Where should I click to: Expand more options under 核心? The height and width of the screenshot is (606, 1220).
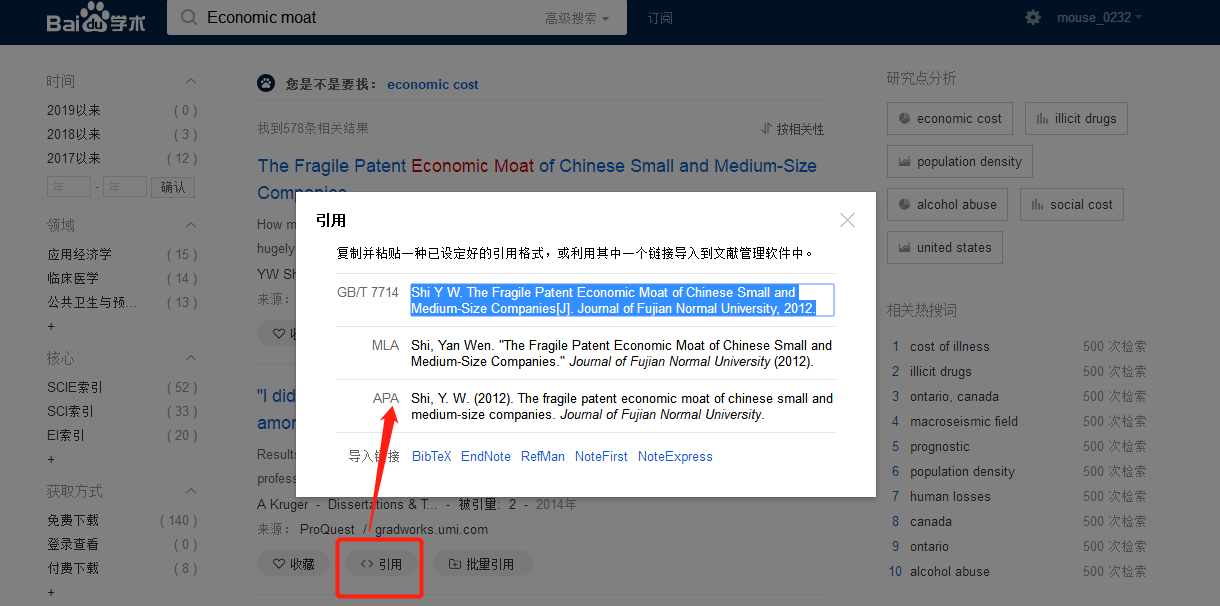click(x=51, y=459)
